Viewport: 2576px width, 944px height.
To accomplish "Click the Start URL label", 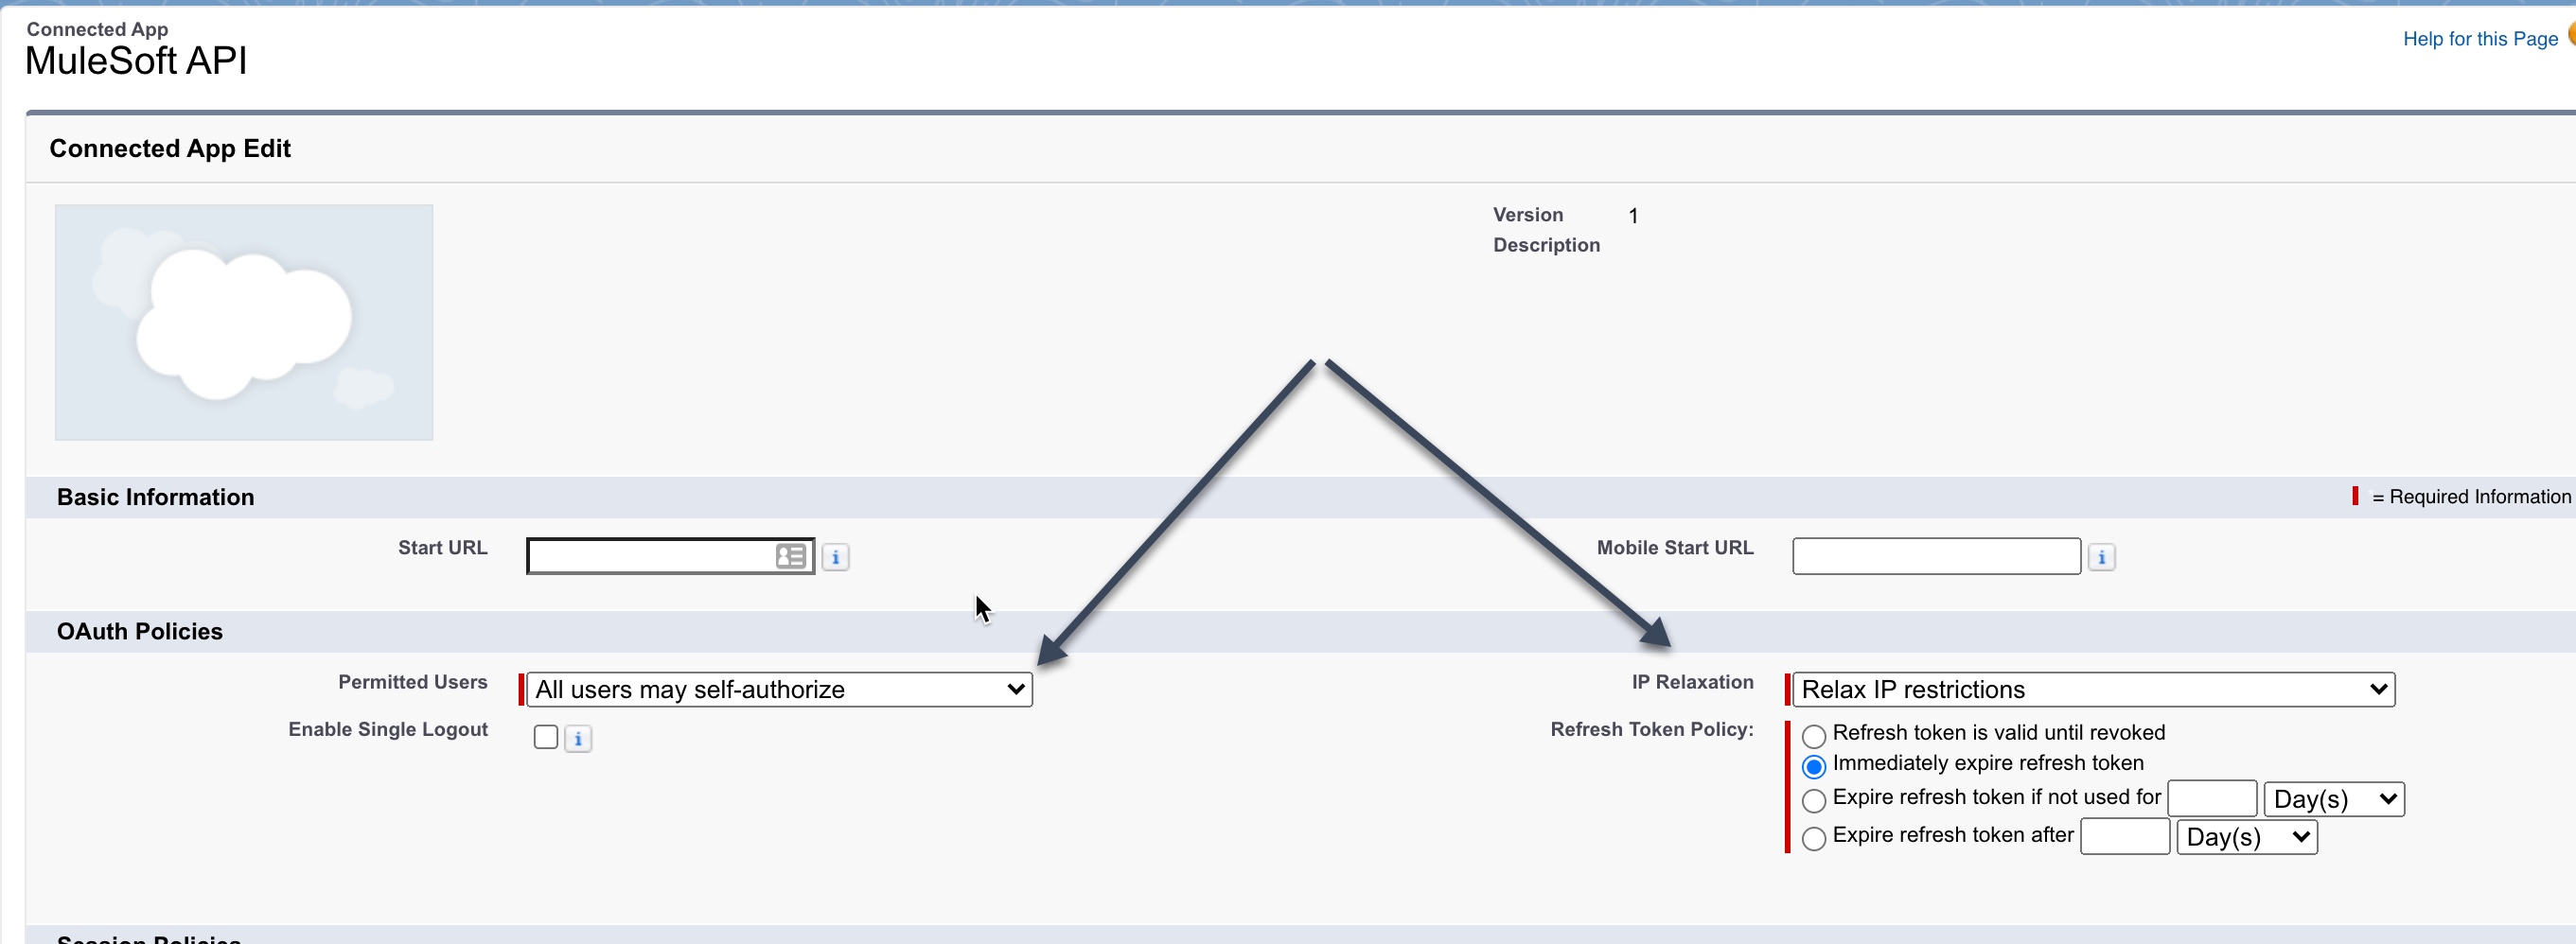I will pyautogui.click(x=443, y=548).
